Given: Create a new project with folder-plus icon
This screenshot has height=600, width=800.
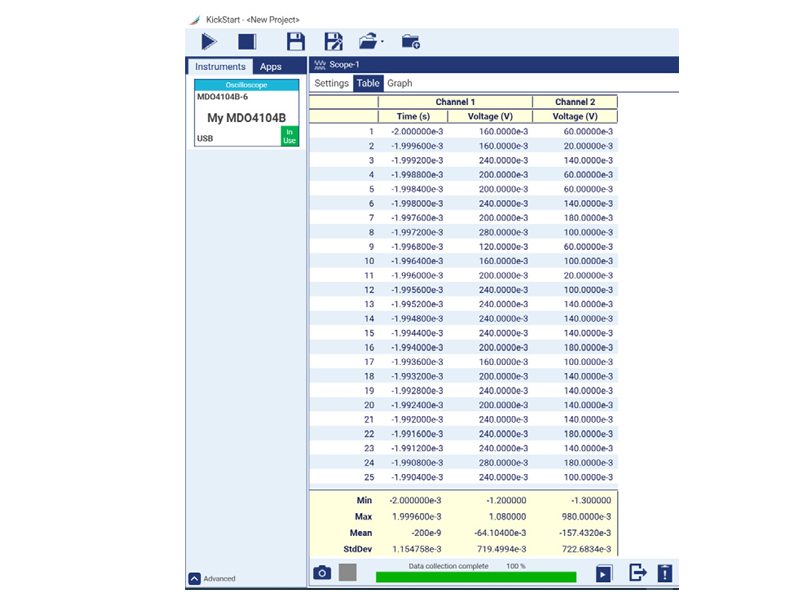Looking at the screenshot, I should coord(411,42).
